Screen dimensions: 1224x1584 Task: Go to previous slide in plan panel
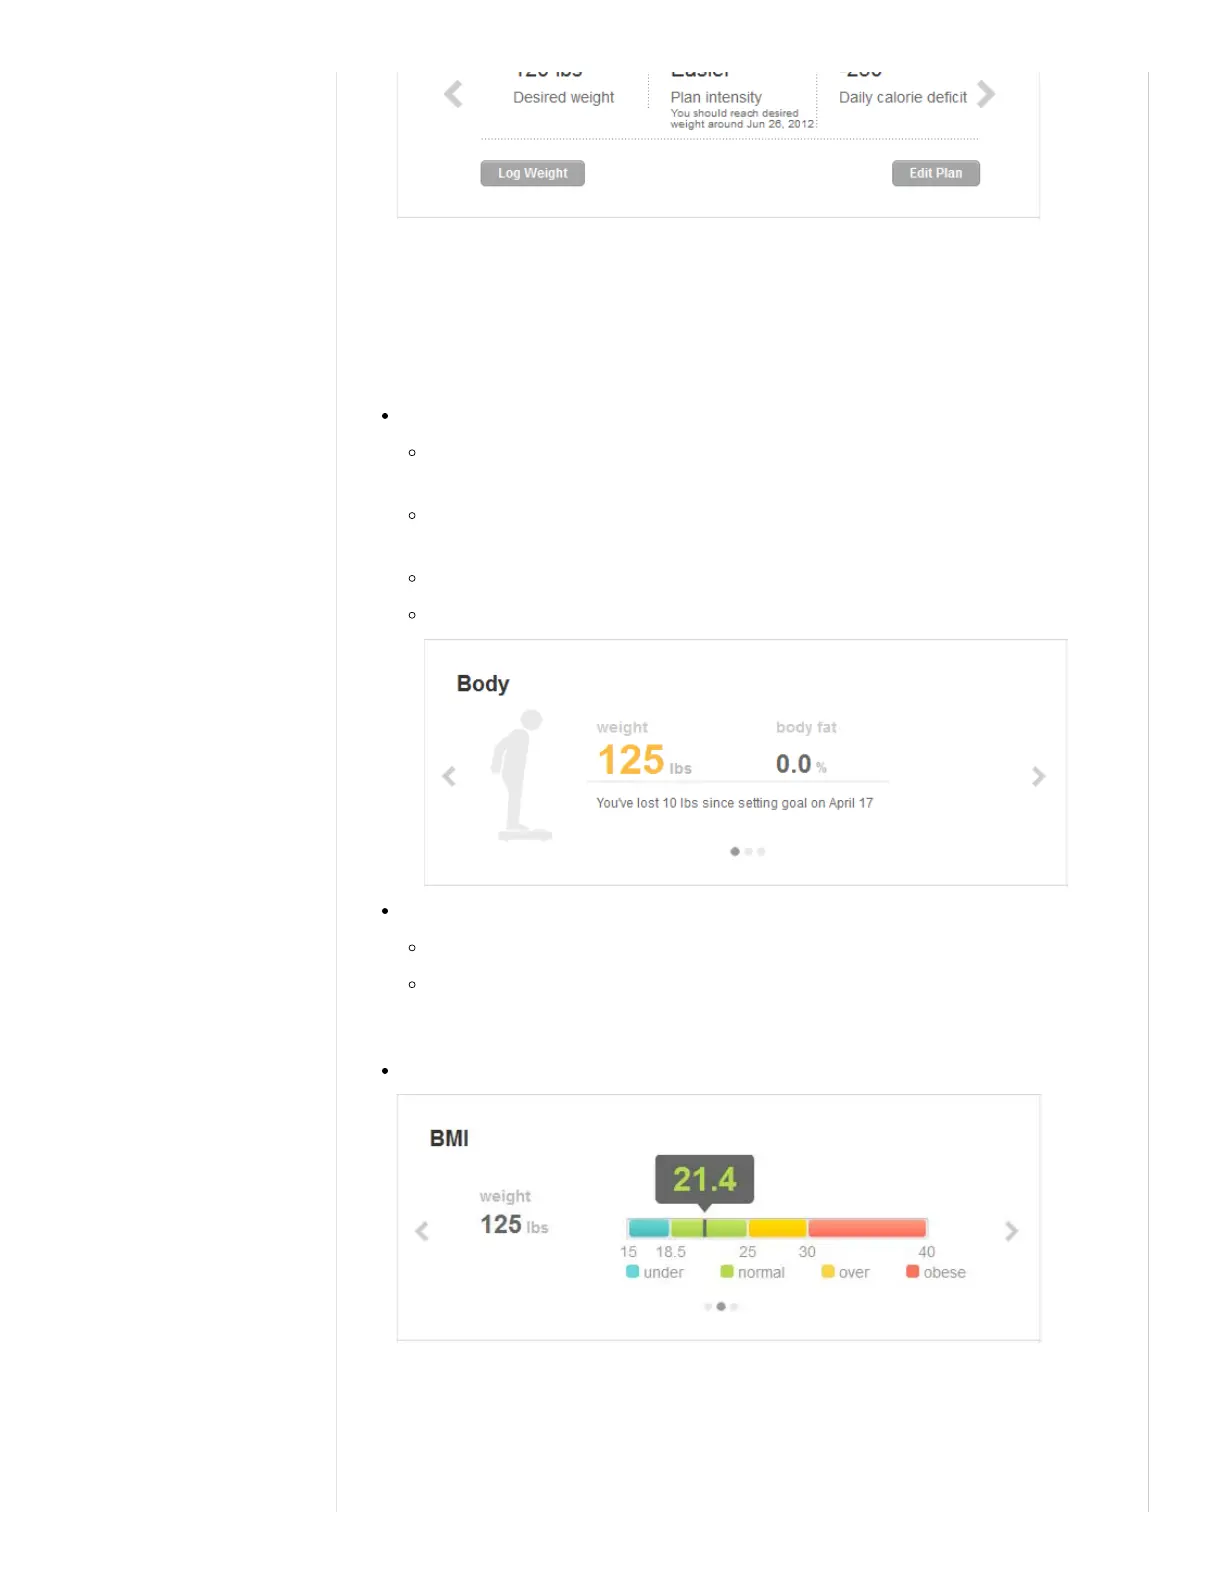453,94
